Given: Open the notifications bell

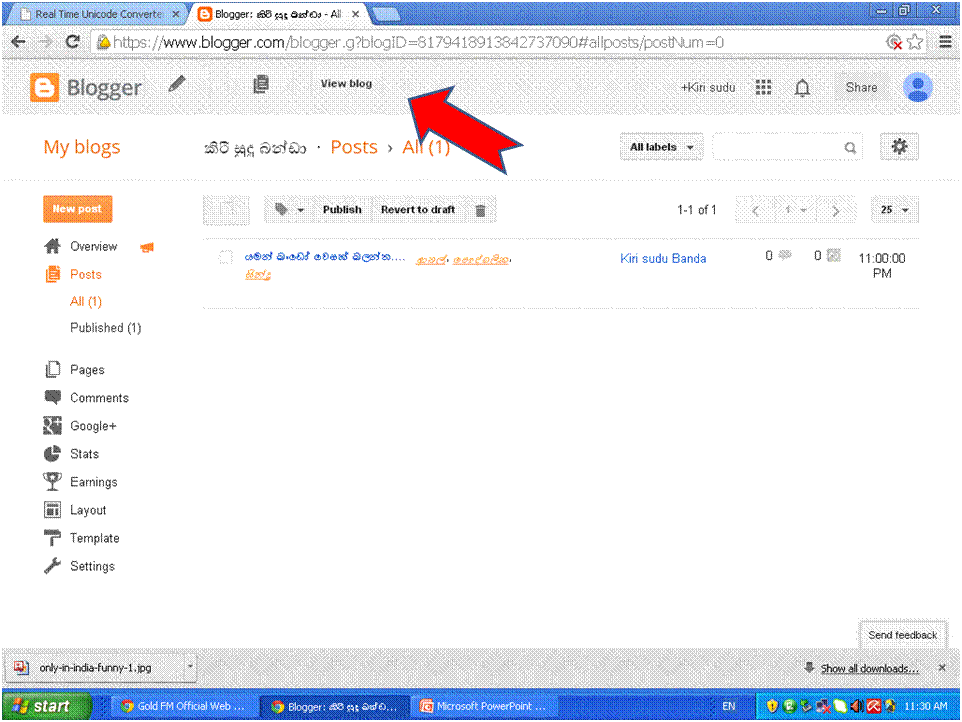Looking at the screenshot, I should pos(802,88).
